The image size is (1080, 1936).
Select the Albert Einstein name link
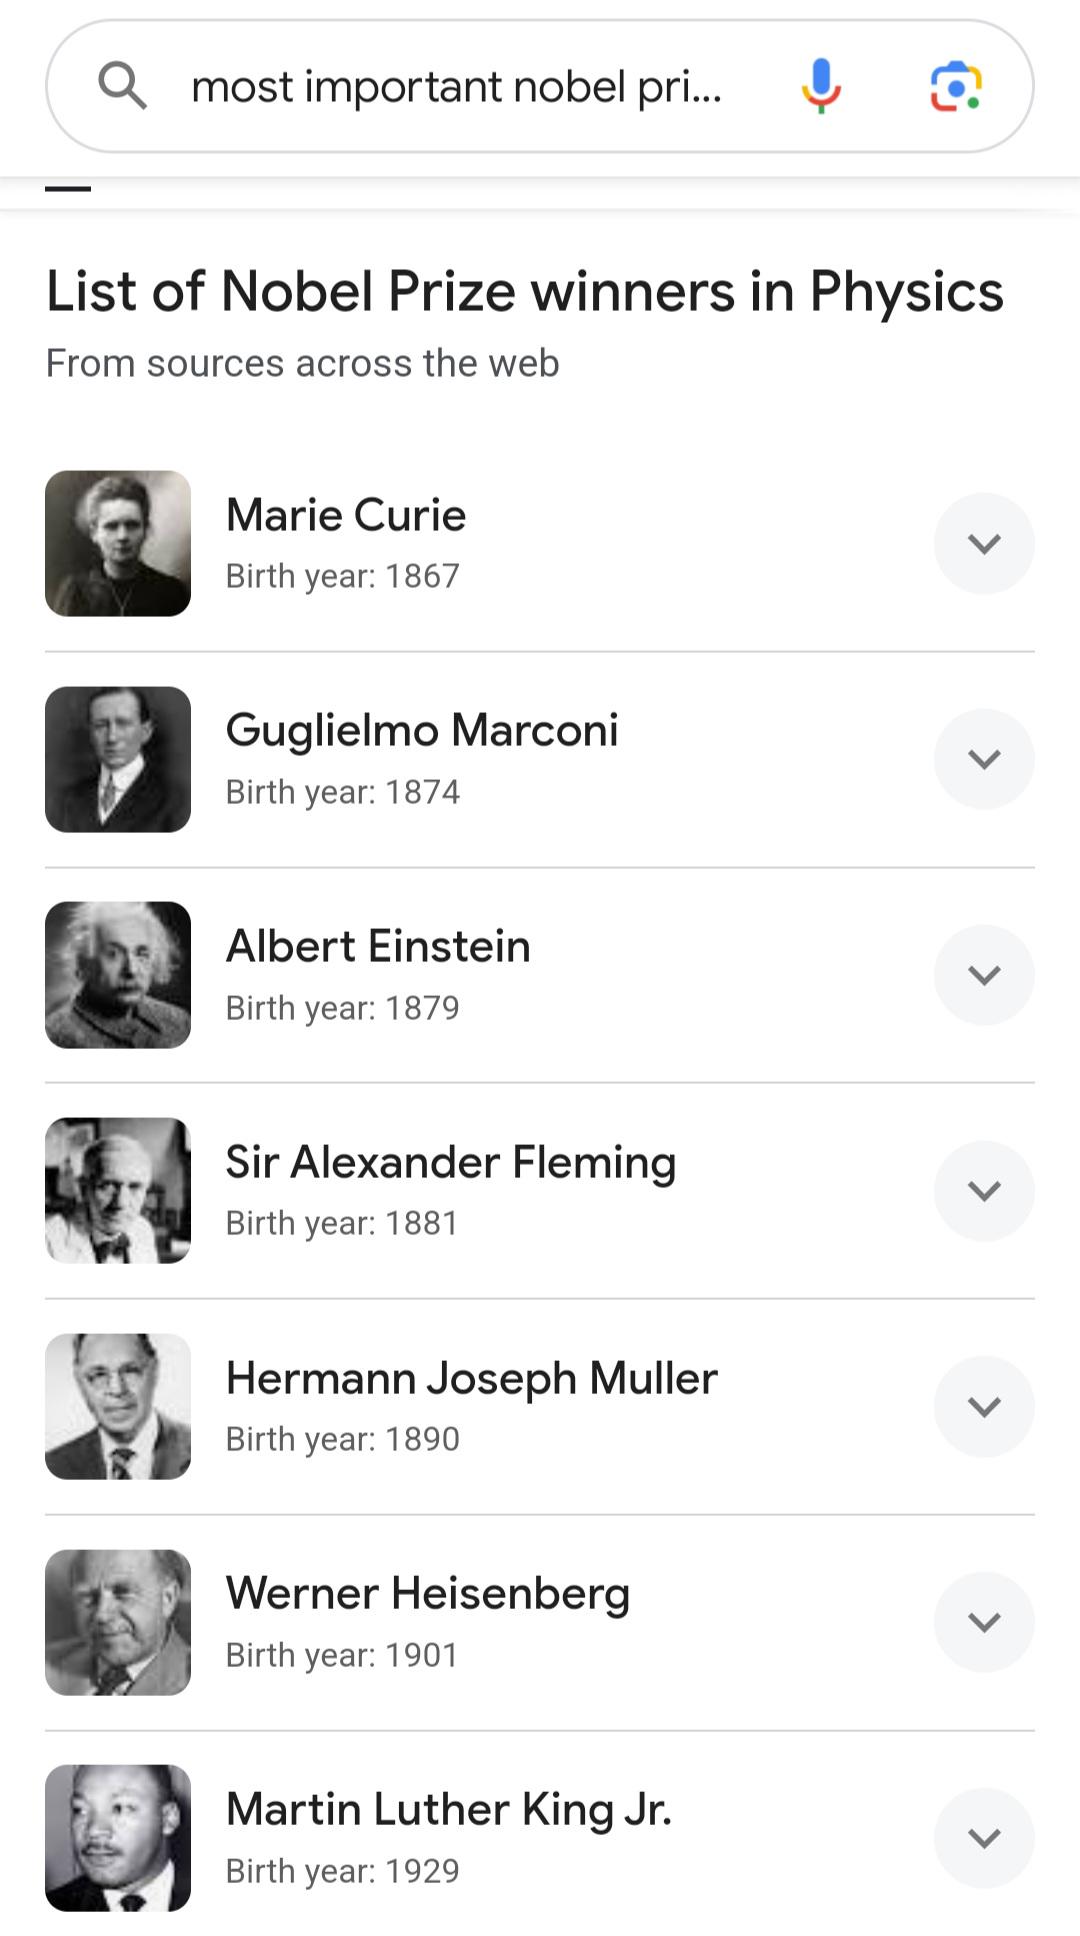pyautogui.click(x=378, y=946)
